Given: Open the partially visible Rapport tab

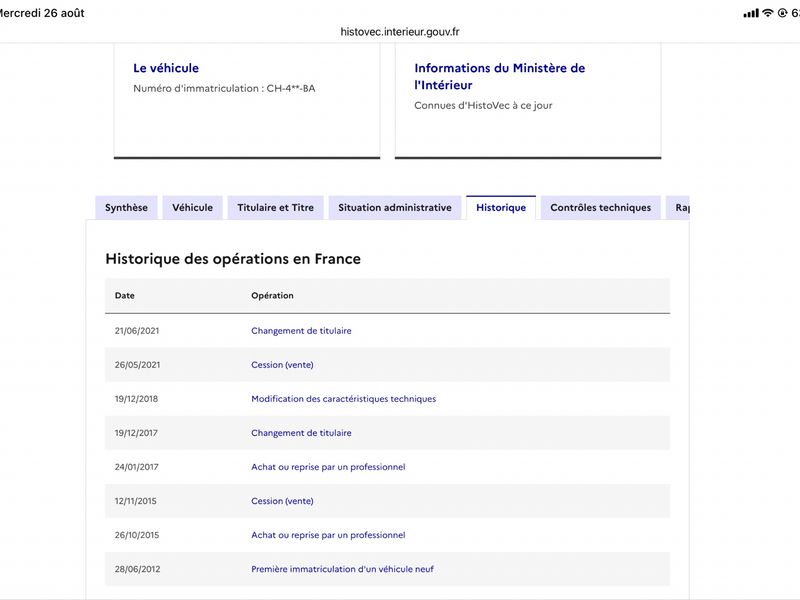Looking at the screenshot, I should point(678,208).
